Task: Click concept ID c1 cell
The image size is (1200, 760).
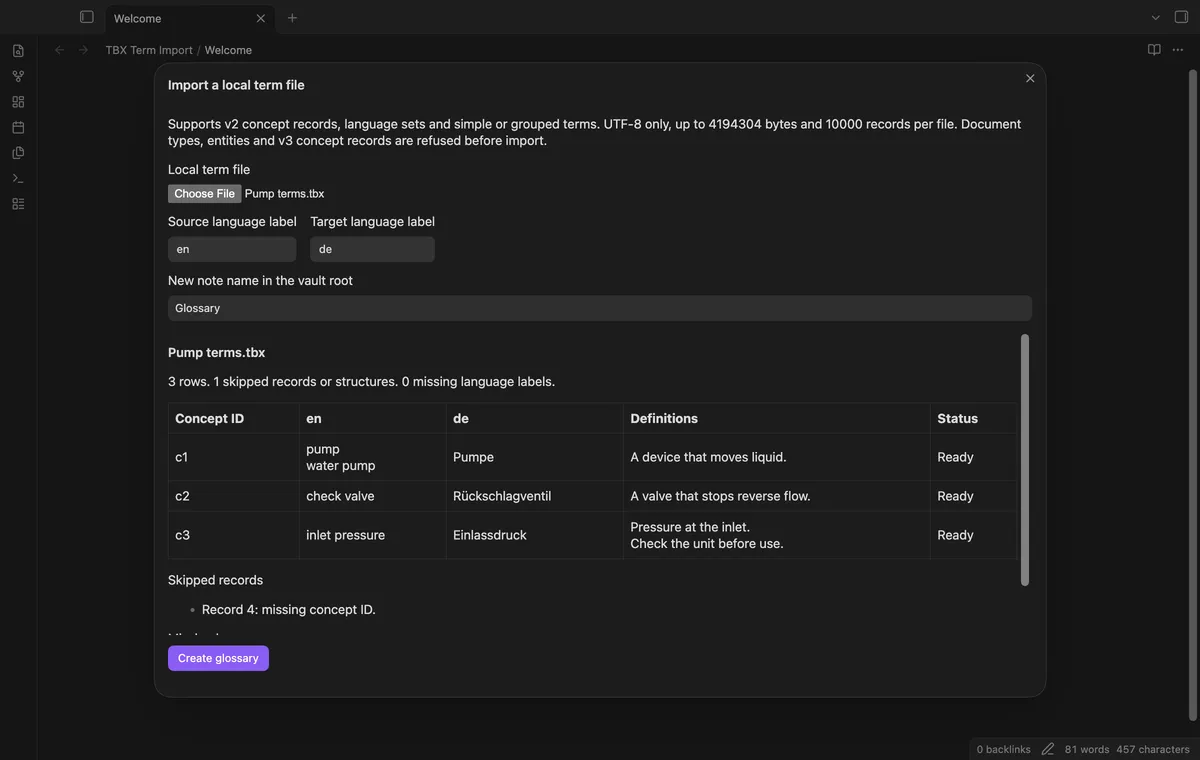Action: 234,457
